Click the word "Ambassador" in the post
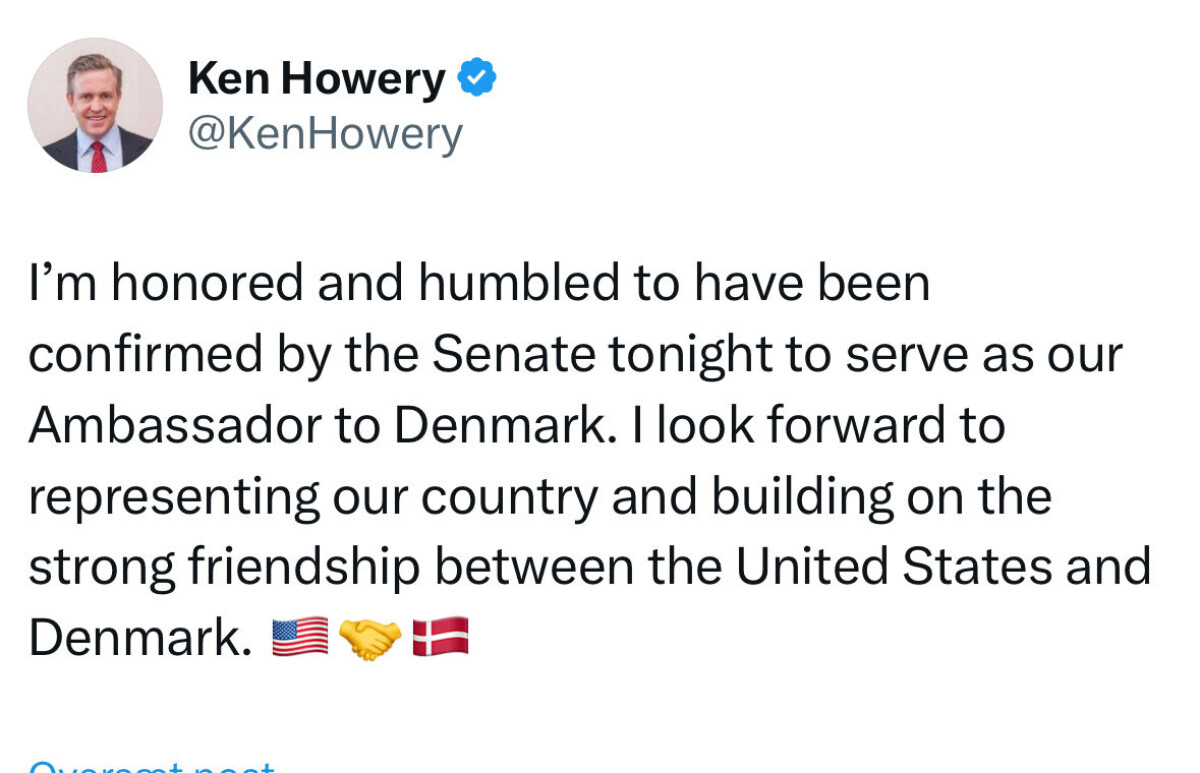 tap(175, 425)
